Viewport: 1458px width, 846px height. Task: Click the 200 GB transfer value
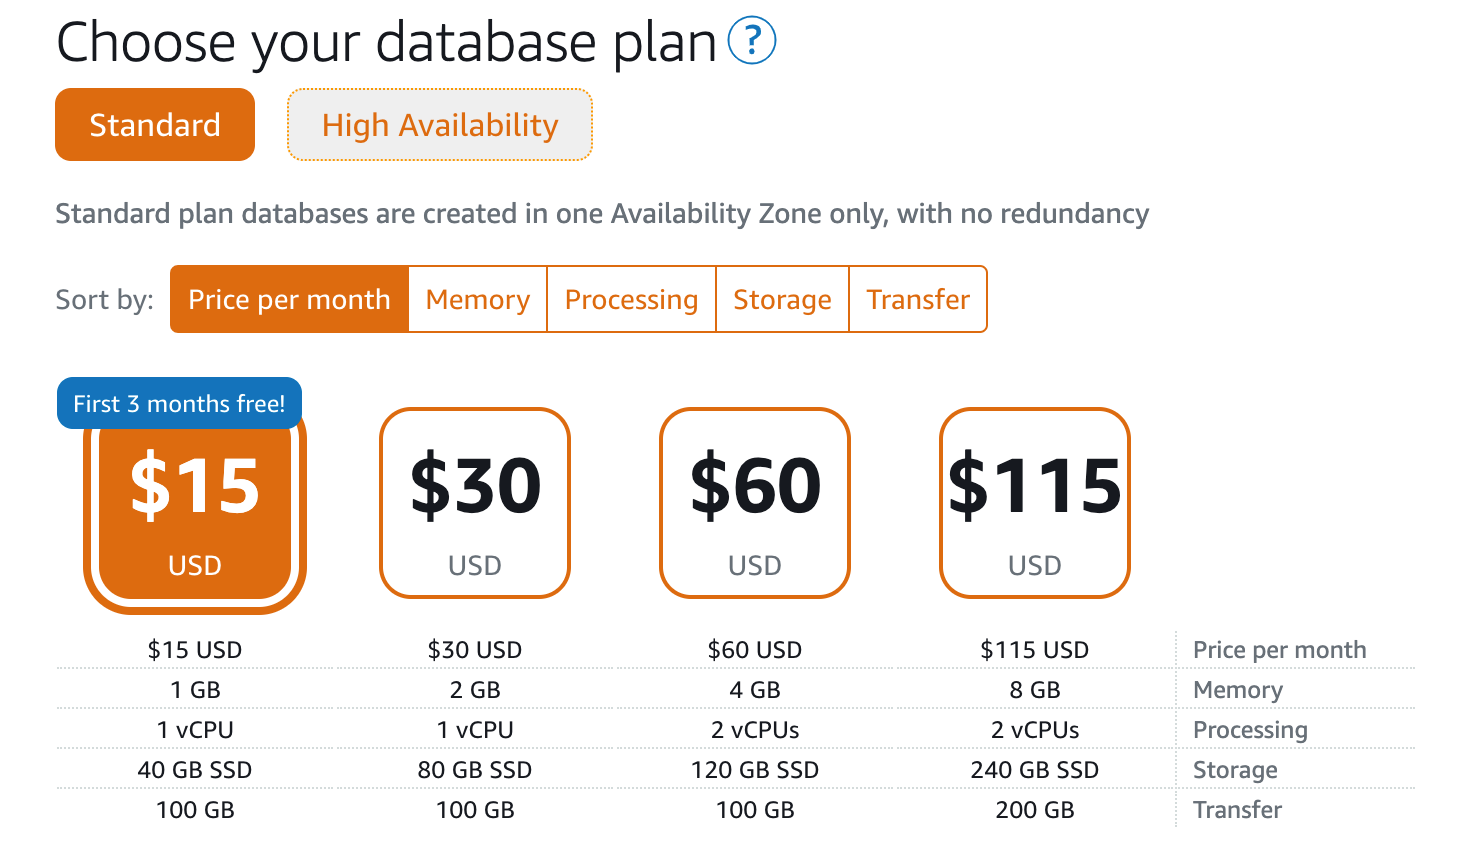pyautogui.click(x=1035, y=810)
